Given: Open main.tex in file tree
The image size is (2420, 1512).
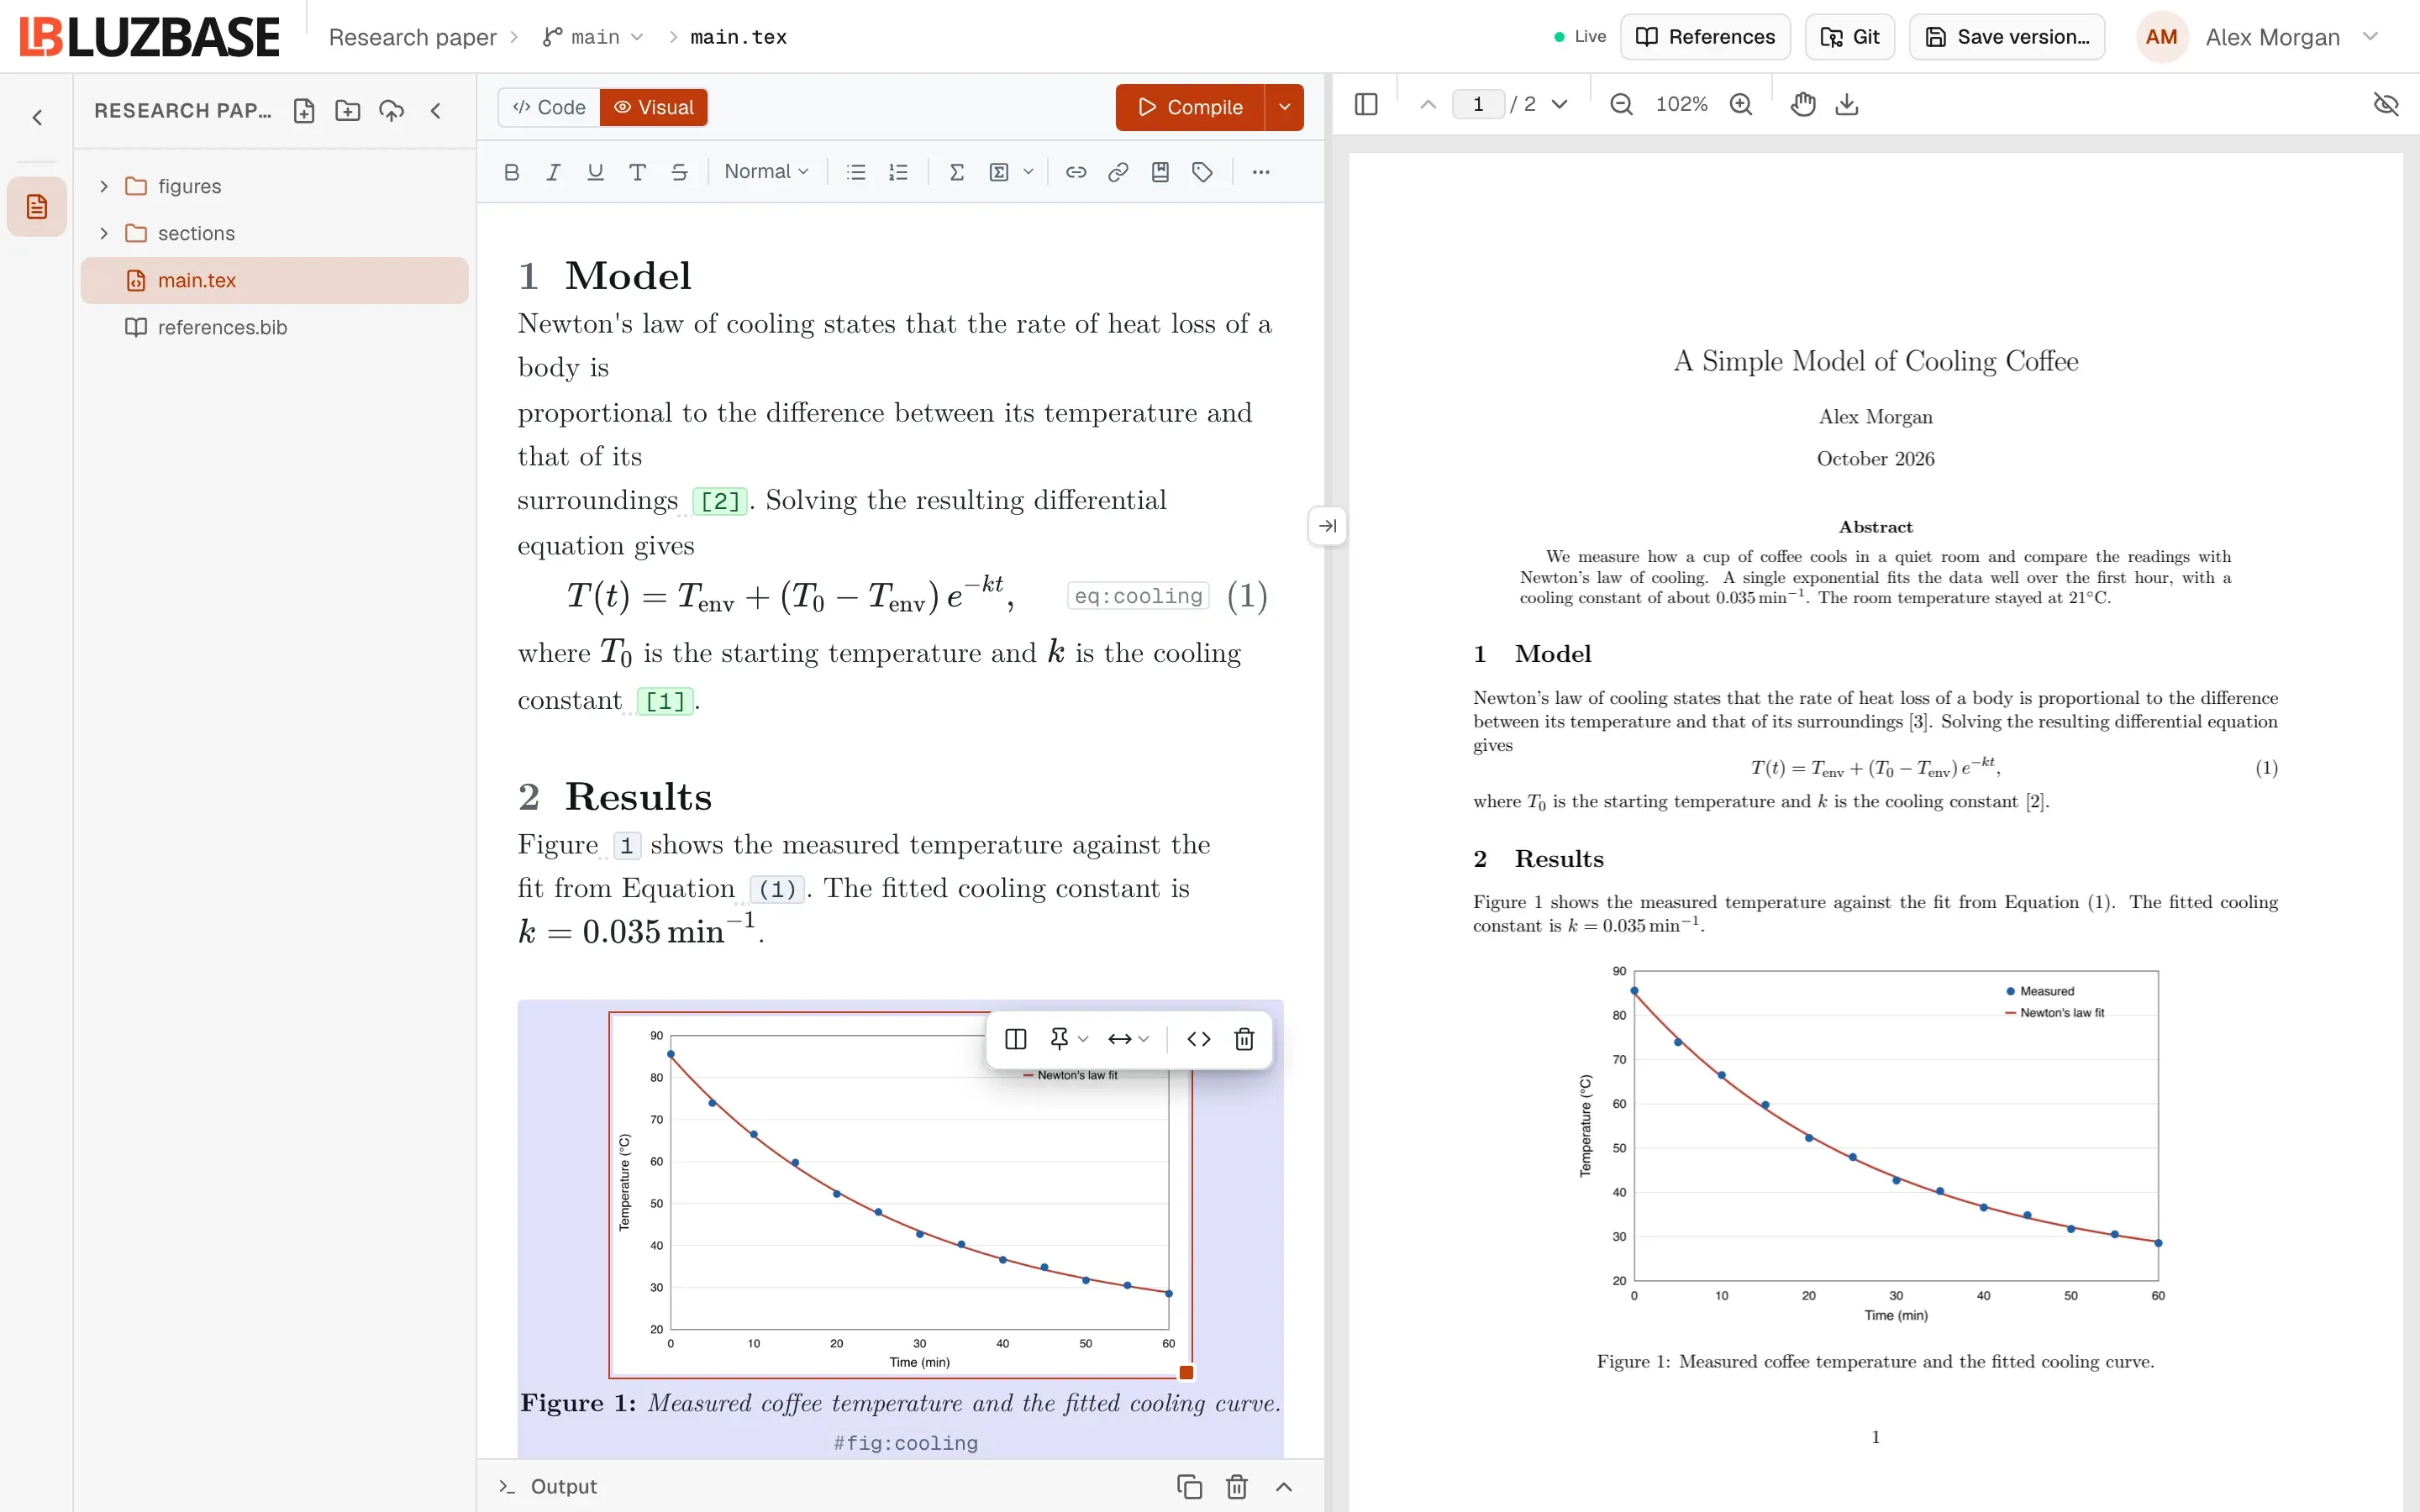Looking at the screenshot, I should 274,280.
